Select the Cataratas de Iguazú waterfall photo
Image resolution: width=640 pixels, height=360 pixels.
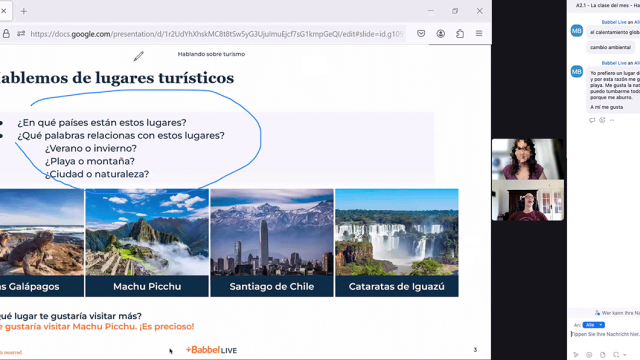pos(397,232)
